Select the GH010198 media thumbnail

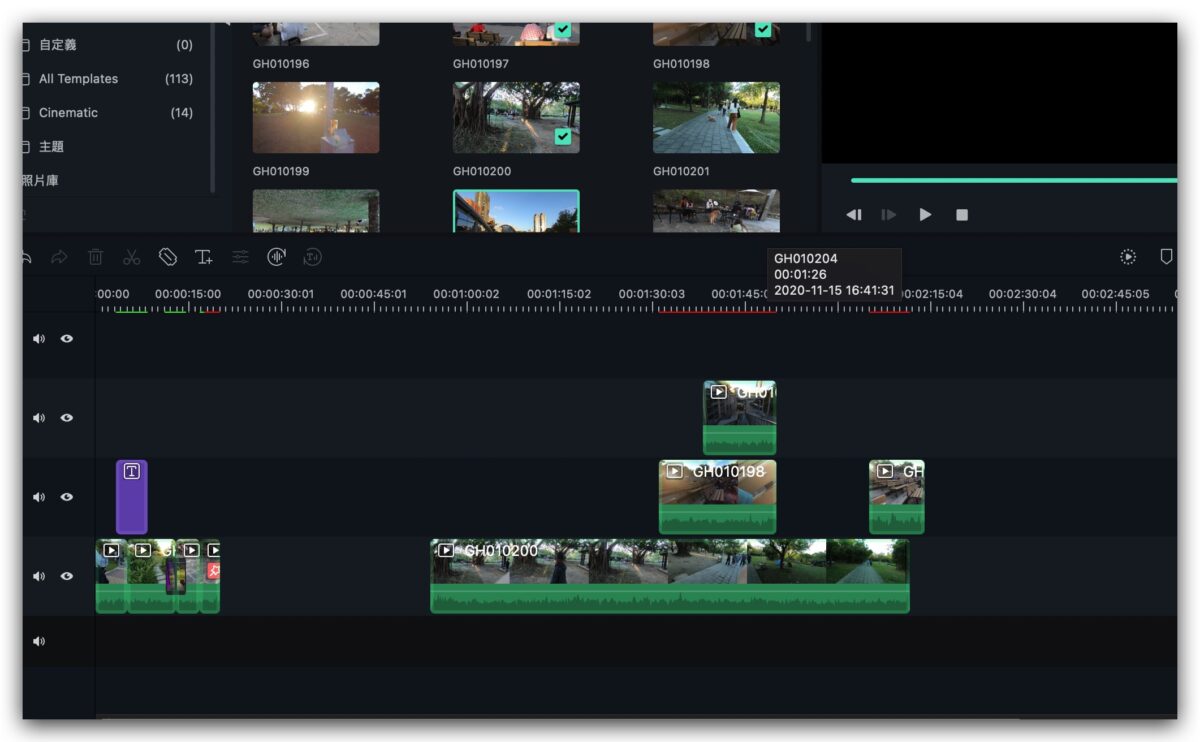(716, 34)
